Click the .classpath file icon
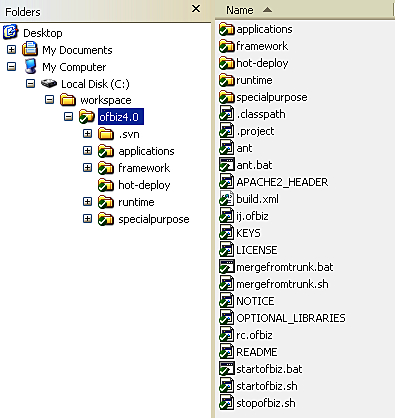Viewport: 395px width, 418px height. (x=227, y=114)
